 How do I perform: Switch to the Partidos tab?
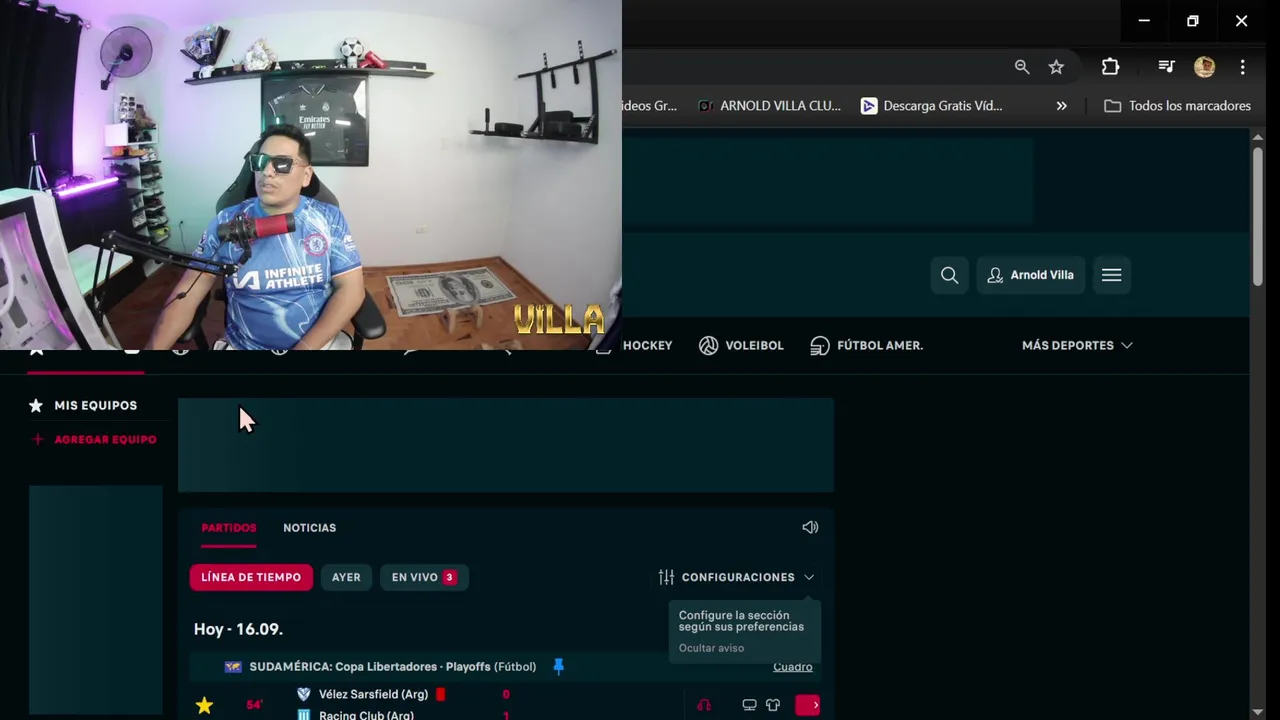pos(229,528)
